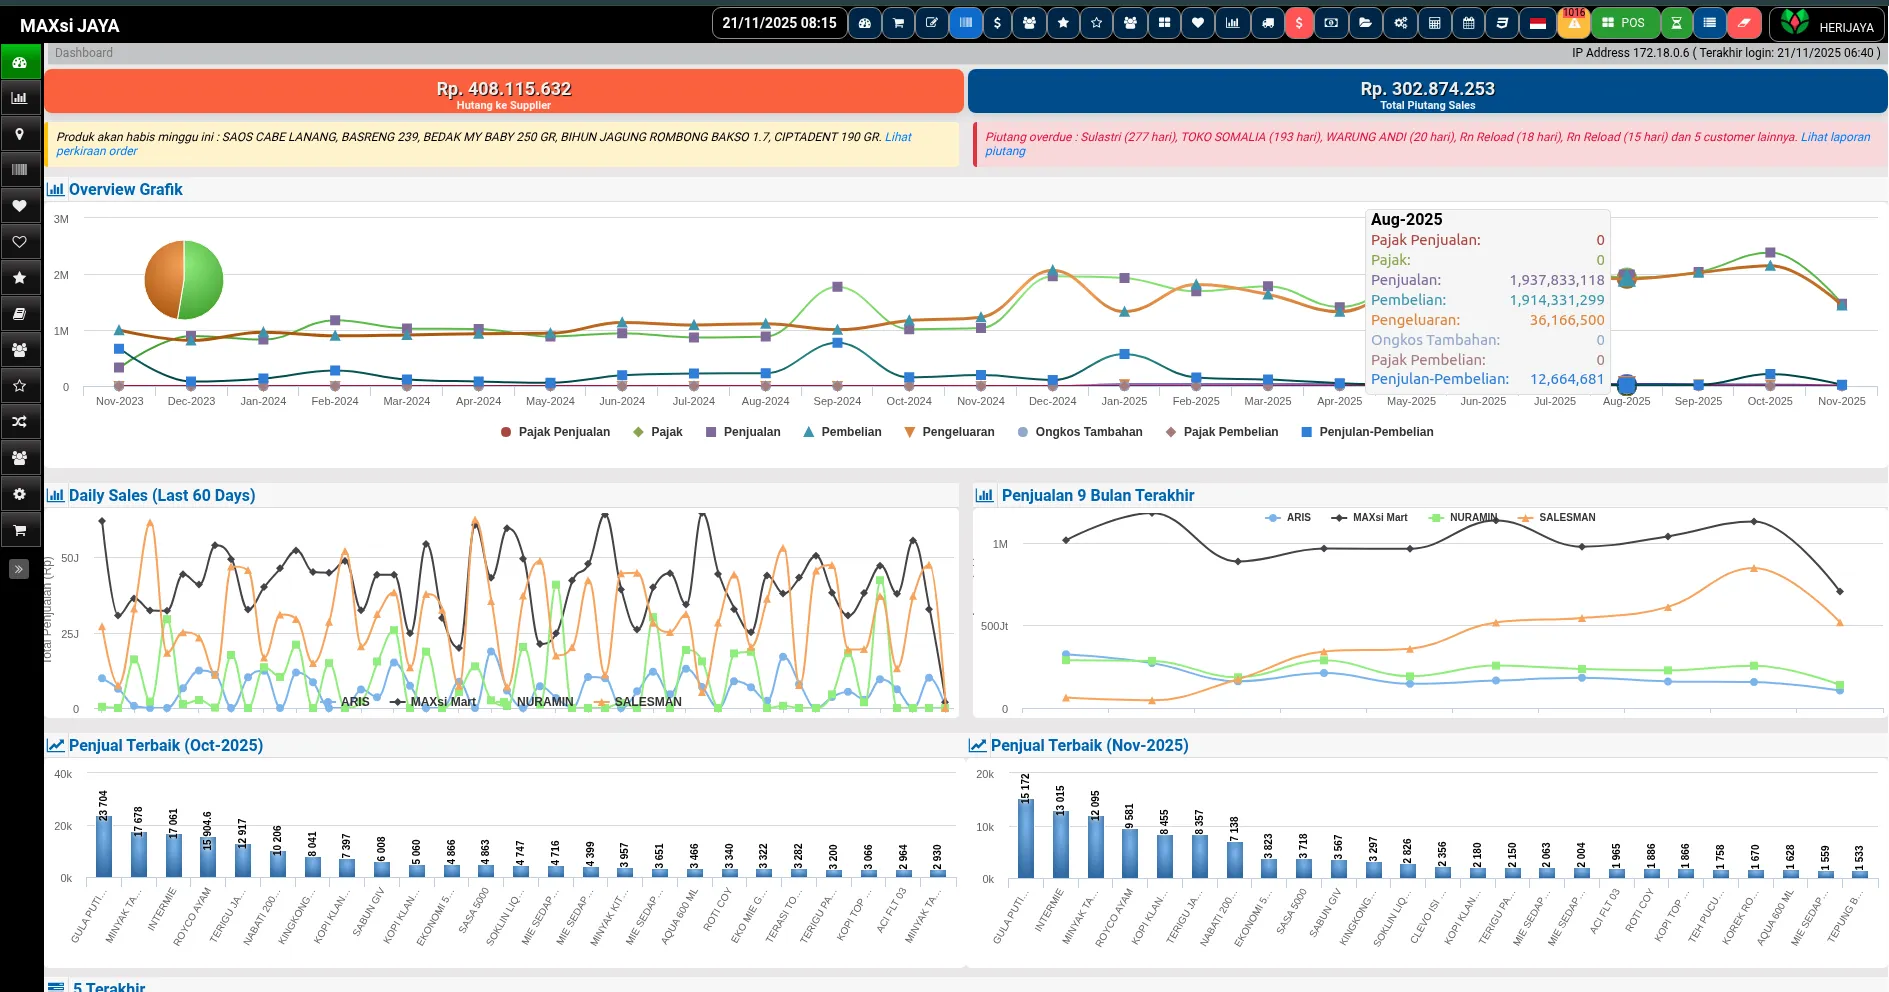Open the calculator icon in top toolbar
The image size is (1889, 992).
point(1434,22)
